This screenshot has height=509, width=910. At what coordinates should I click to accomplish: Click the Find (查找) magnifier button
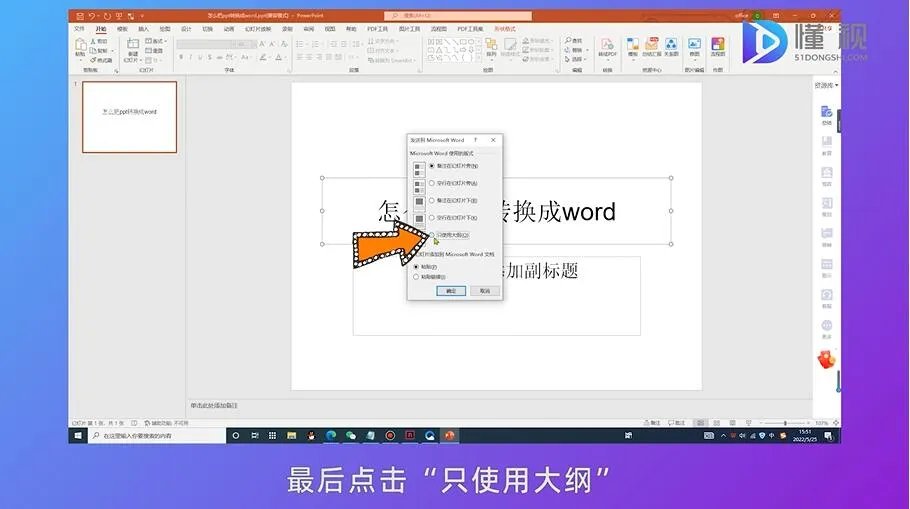(573, 41)
